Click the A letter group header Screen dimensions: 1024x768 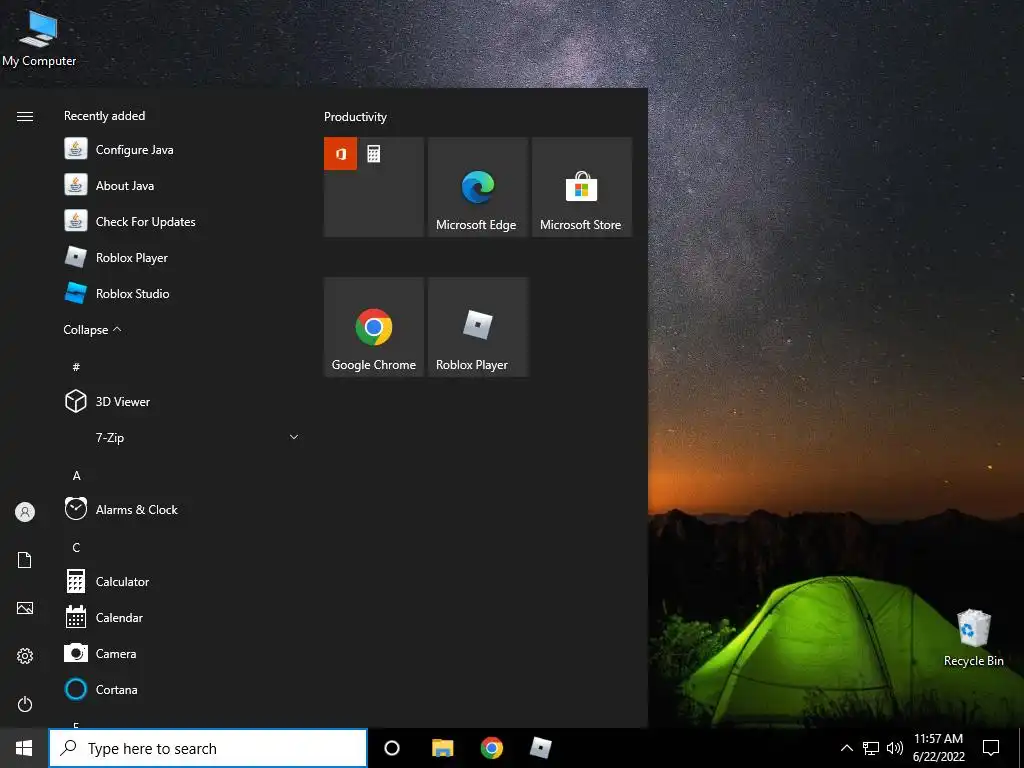coord(76,475)
